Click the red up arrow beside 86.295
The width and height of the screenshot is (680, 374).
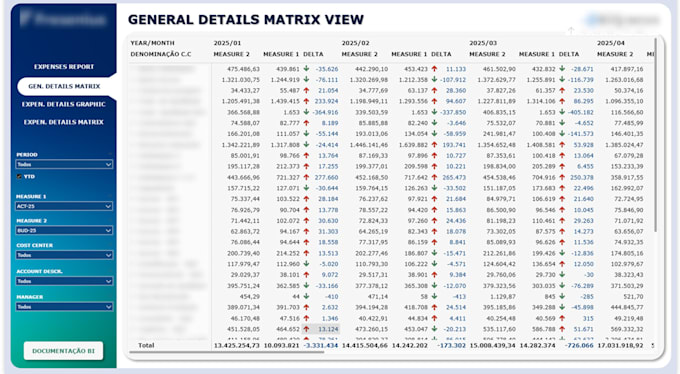pyautogui.click(x=562, y=101)
